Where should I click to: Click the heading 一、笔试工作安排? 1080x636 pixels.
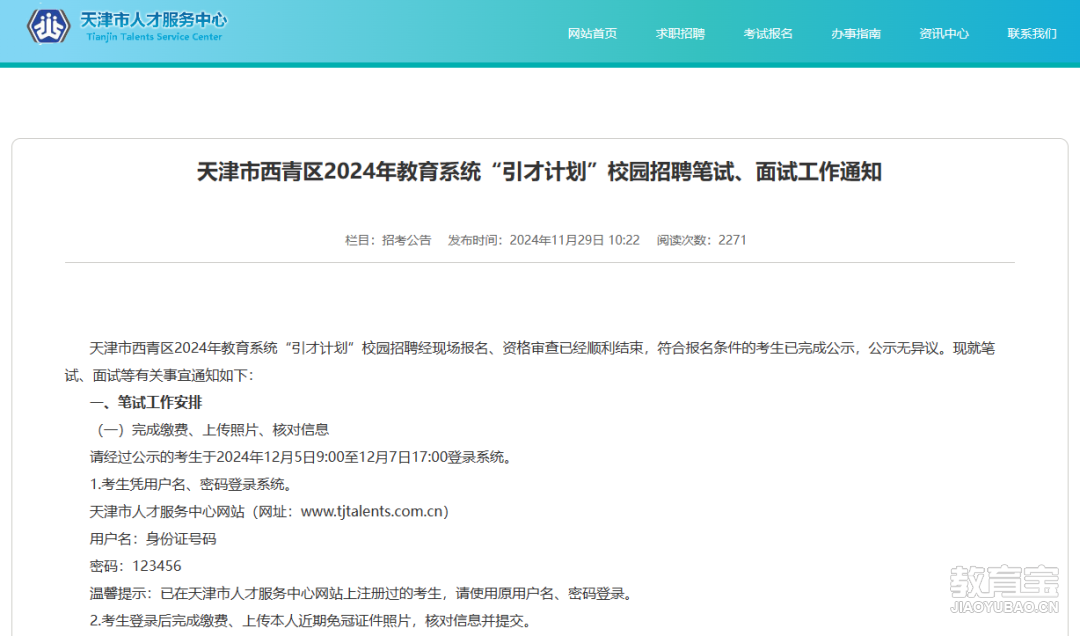pos(146,402)
